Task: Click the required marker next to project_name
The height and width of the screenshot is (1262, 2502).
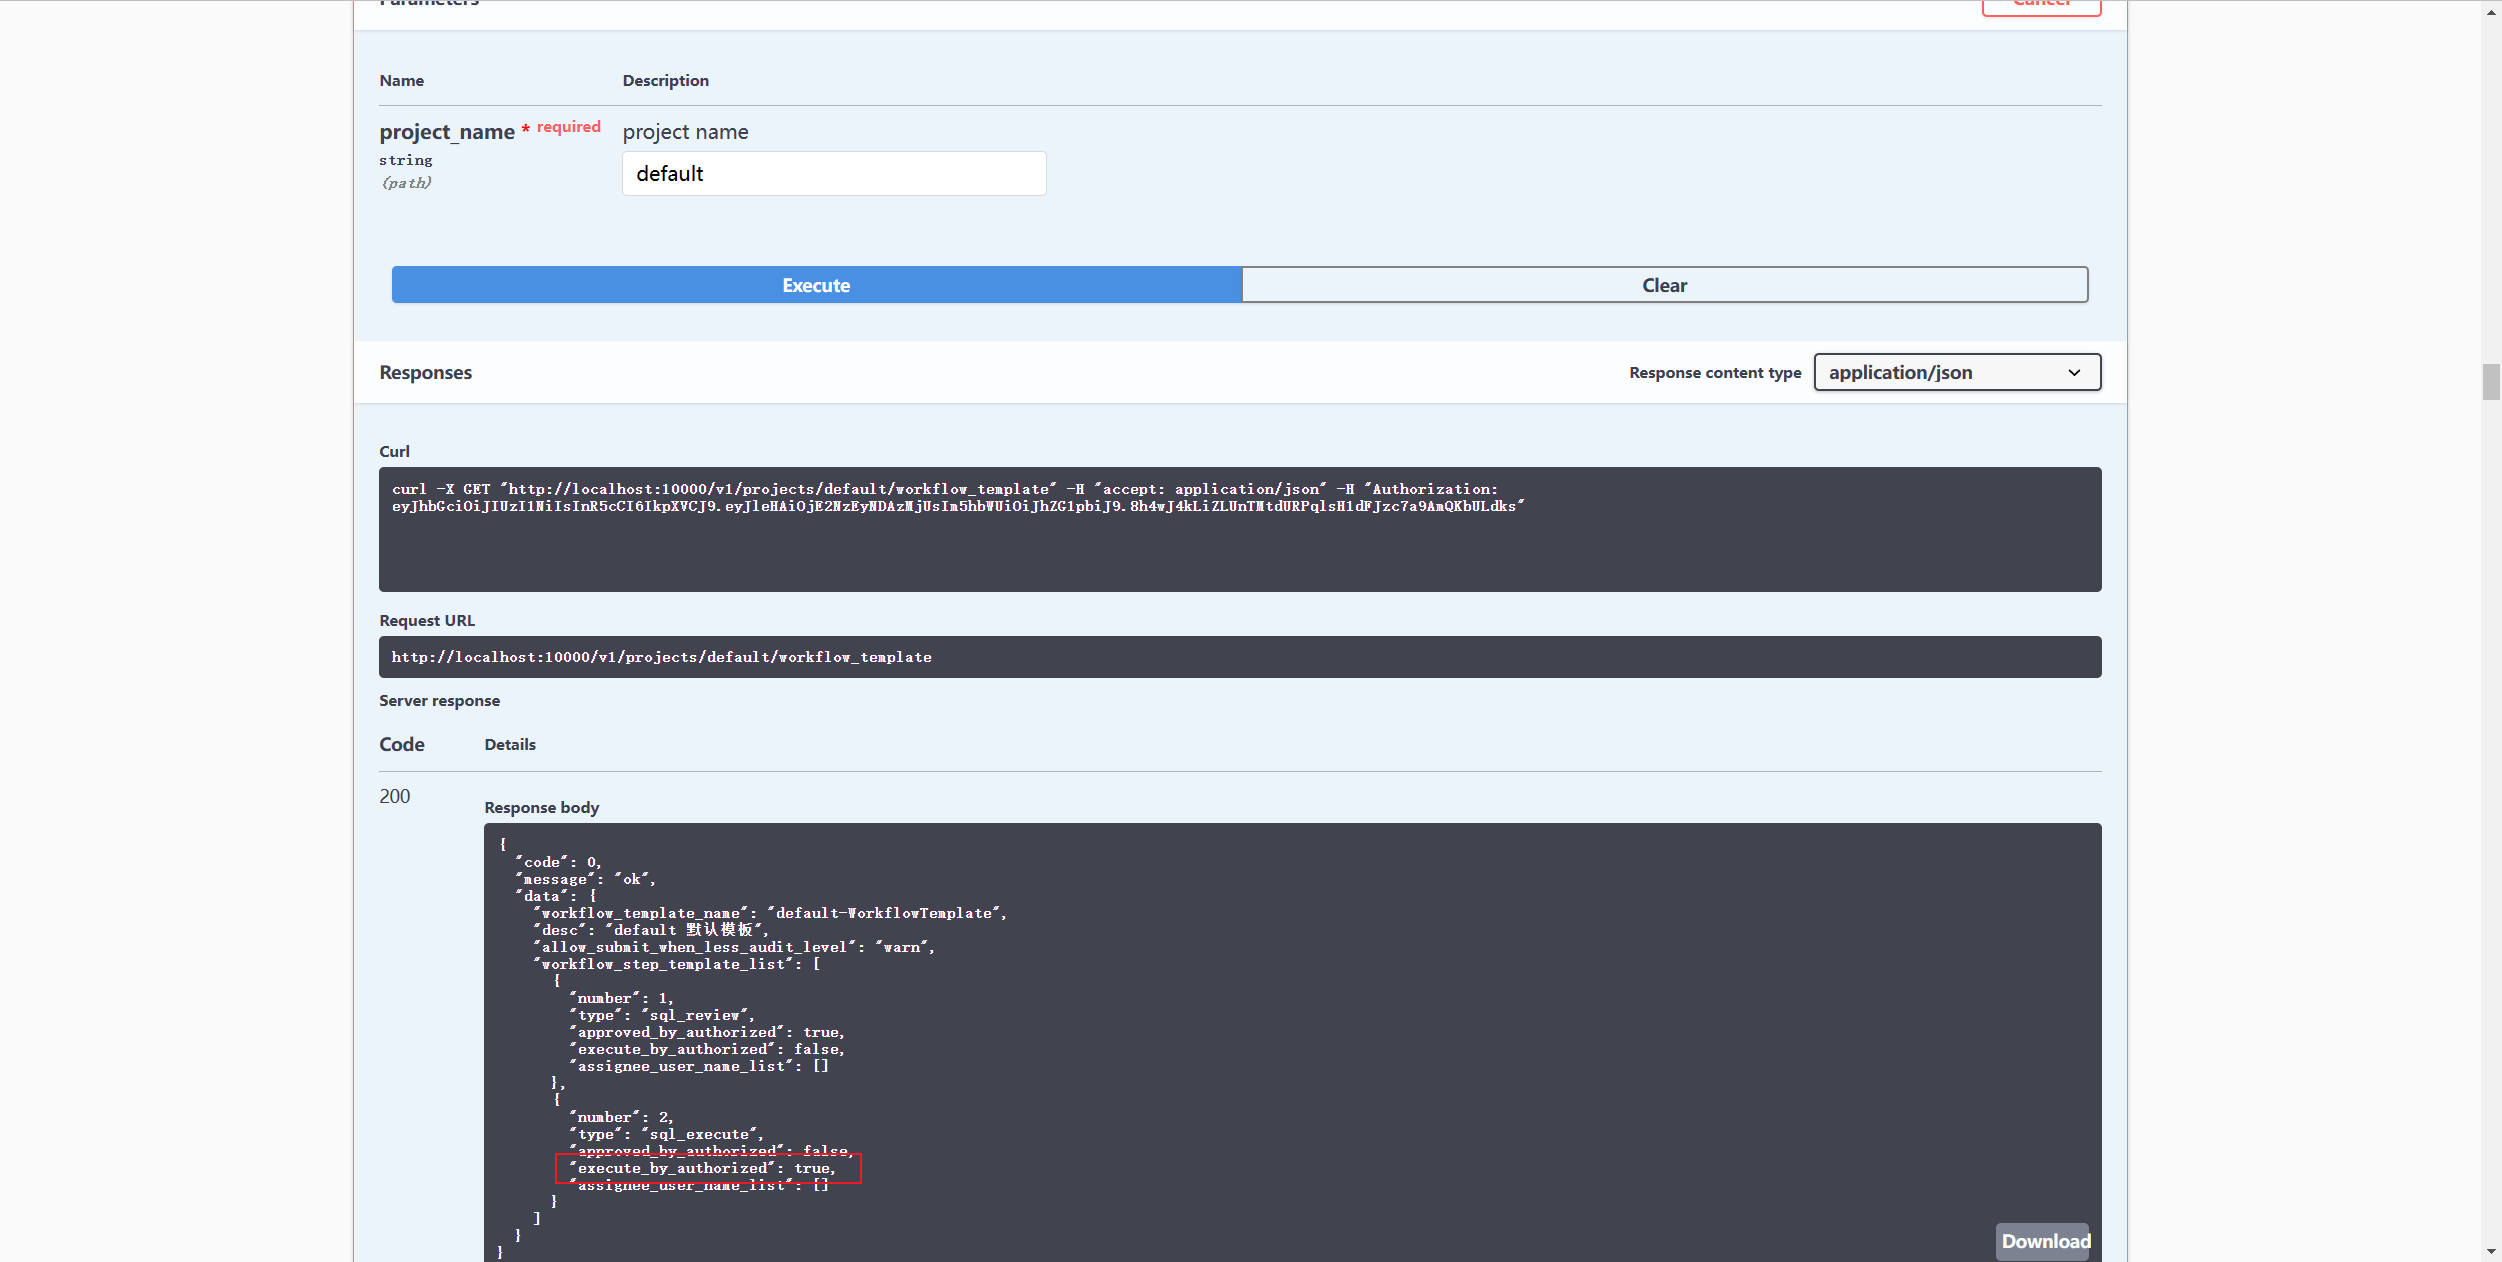Action: [567, 126]
